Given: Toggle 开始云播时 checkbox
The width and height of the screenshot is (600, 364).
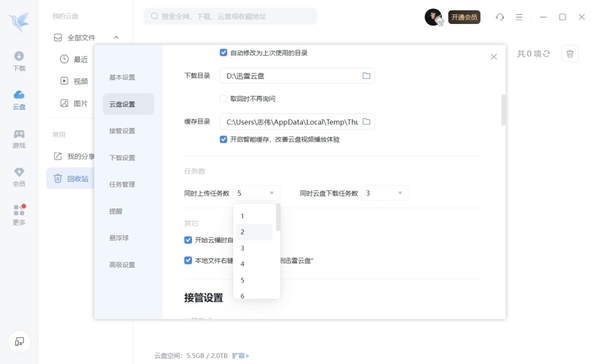Looking at the screenshot, I should click(x=188, y=240).
